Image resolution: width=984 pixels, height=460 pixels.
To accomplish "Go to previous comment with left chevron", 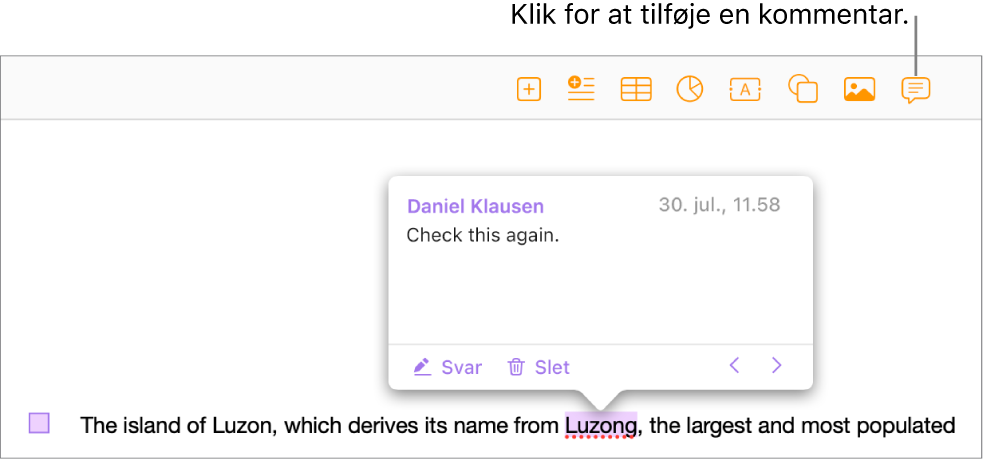I will [x=735, y=365].
